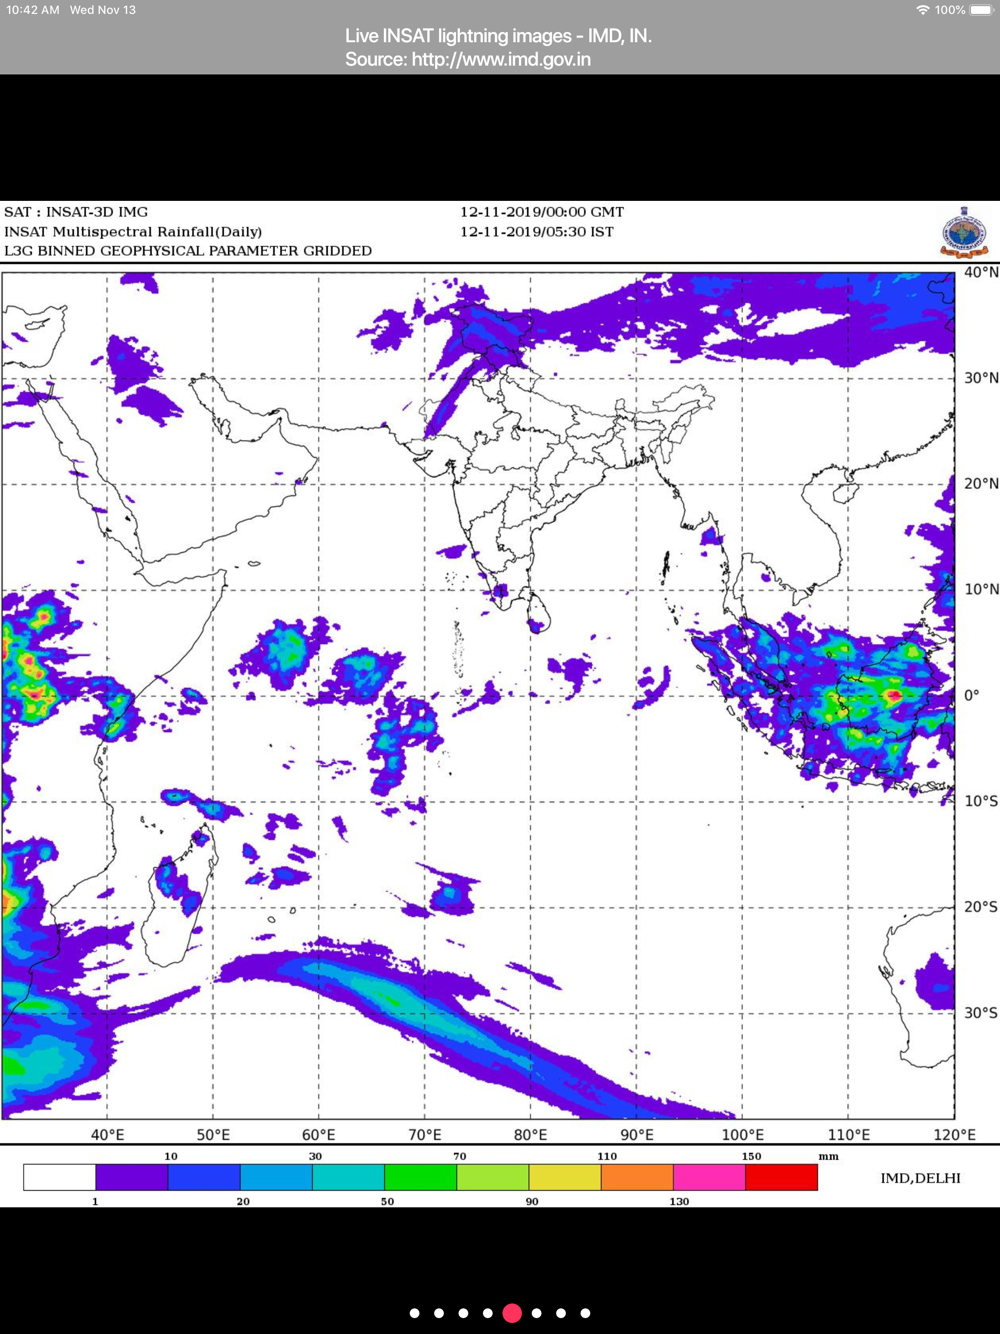1000x1334 pixels.
Task: Click the purple legend swatch between 1 and 10
Action: (x=132, y=1177)
